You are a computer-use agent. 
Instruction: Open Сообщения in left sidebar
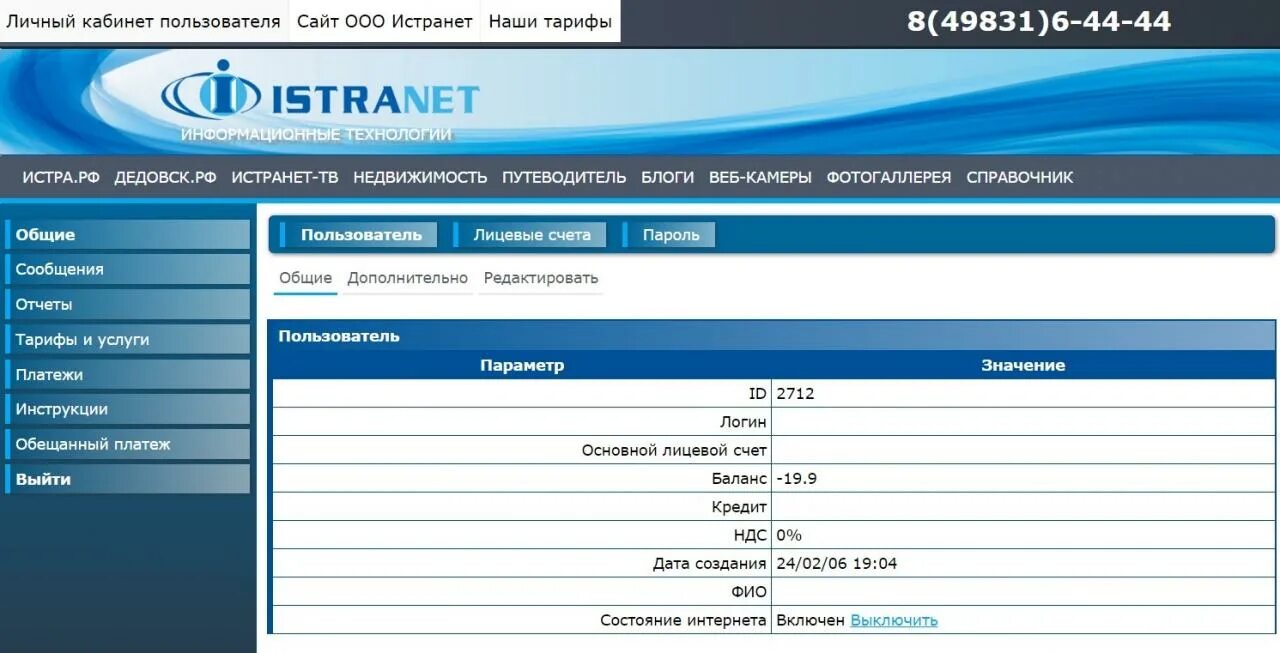click(127, 270)
